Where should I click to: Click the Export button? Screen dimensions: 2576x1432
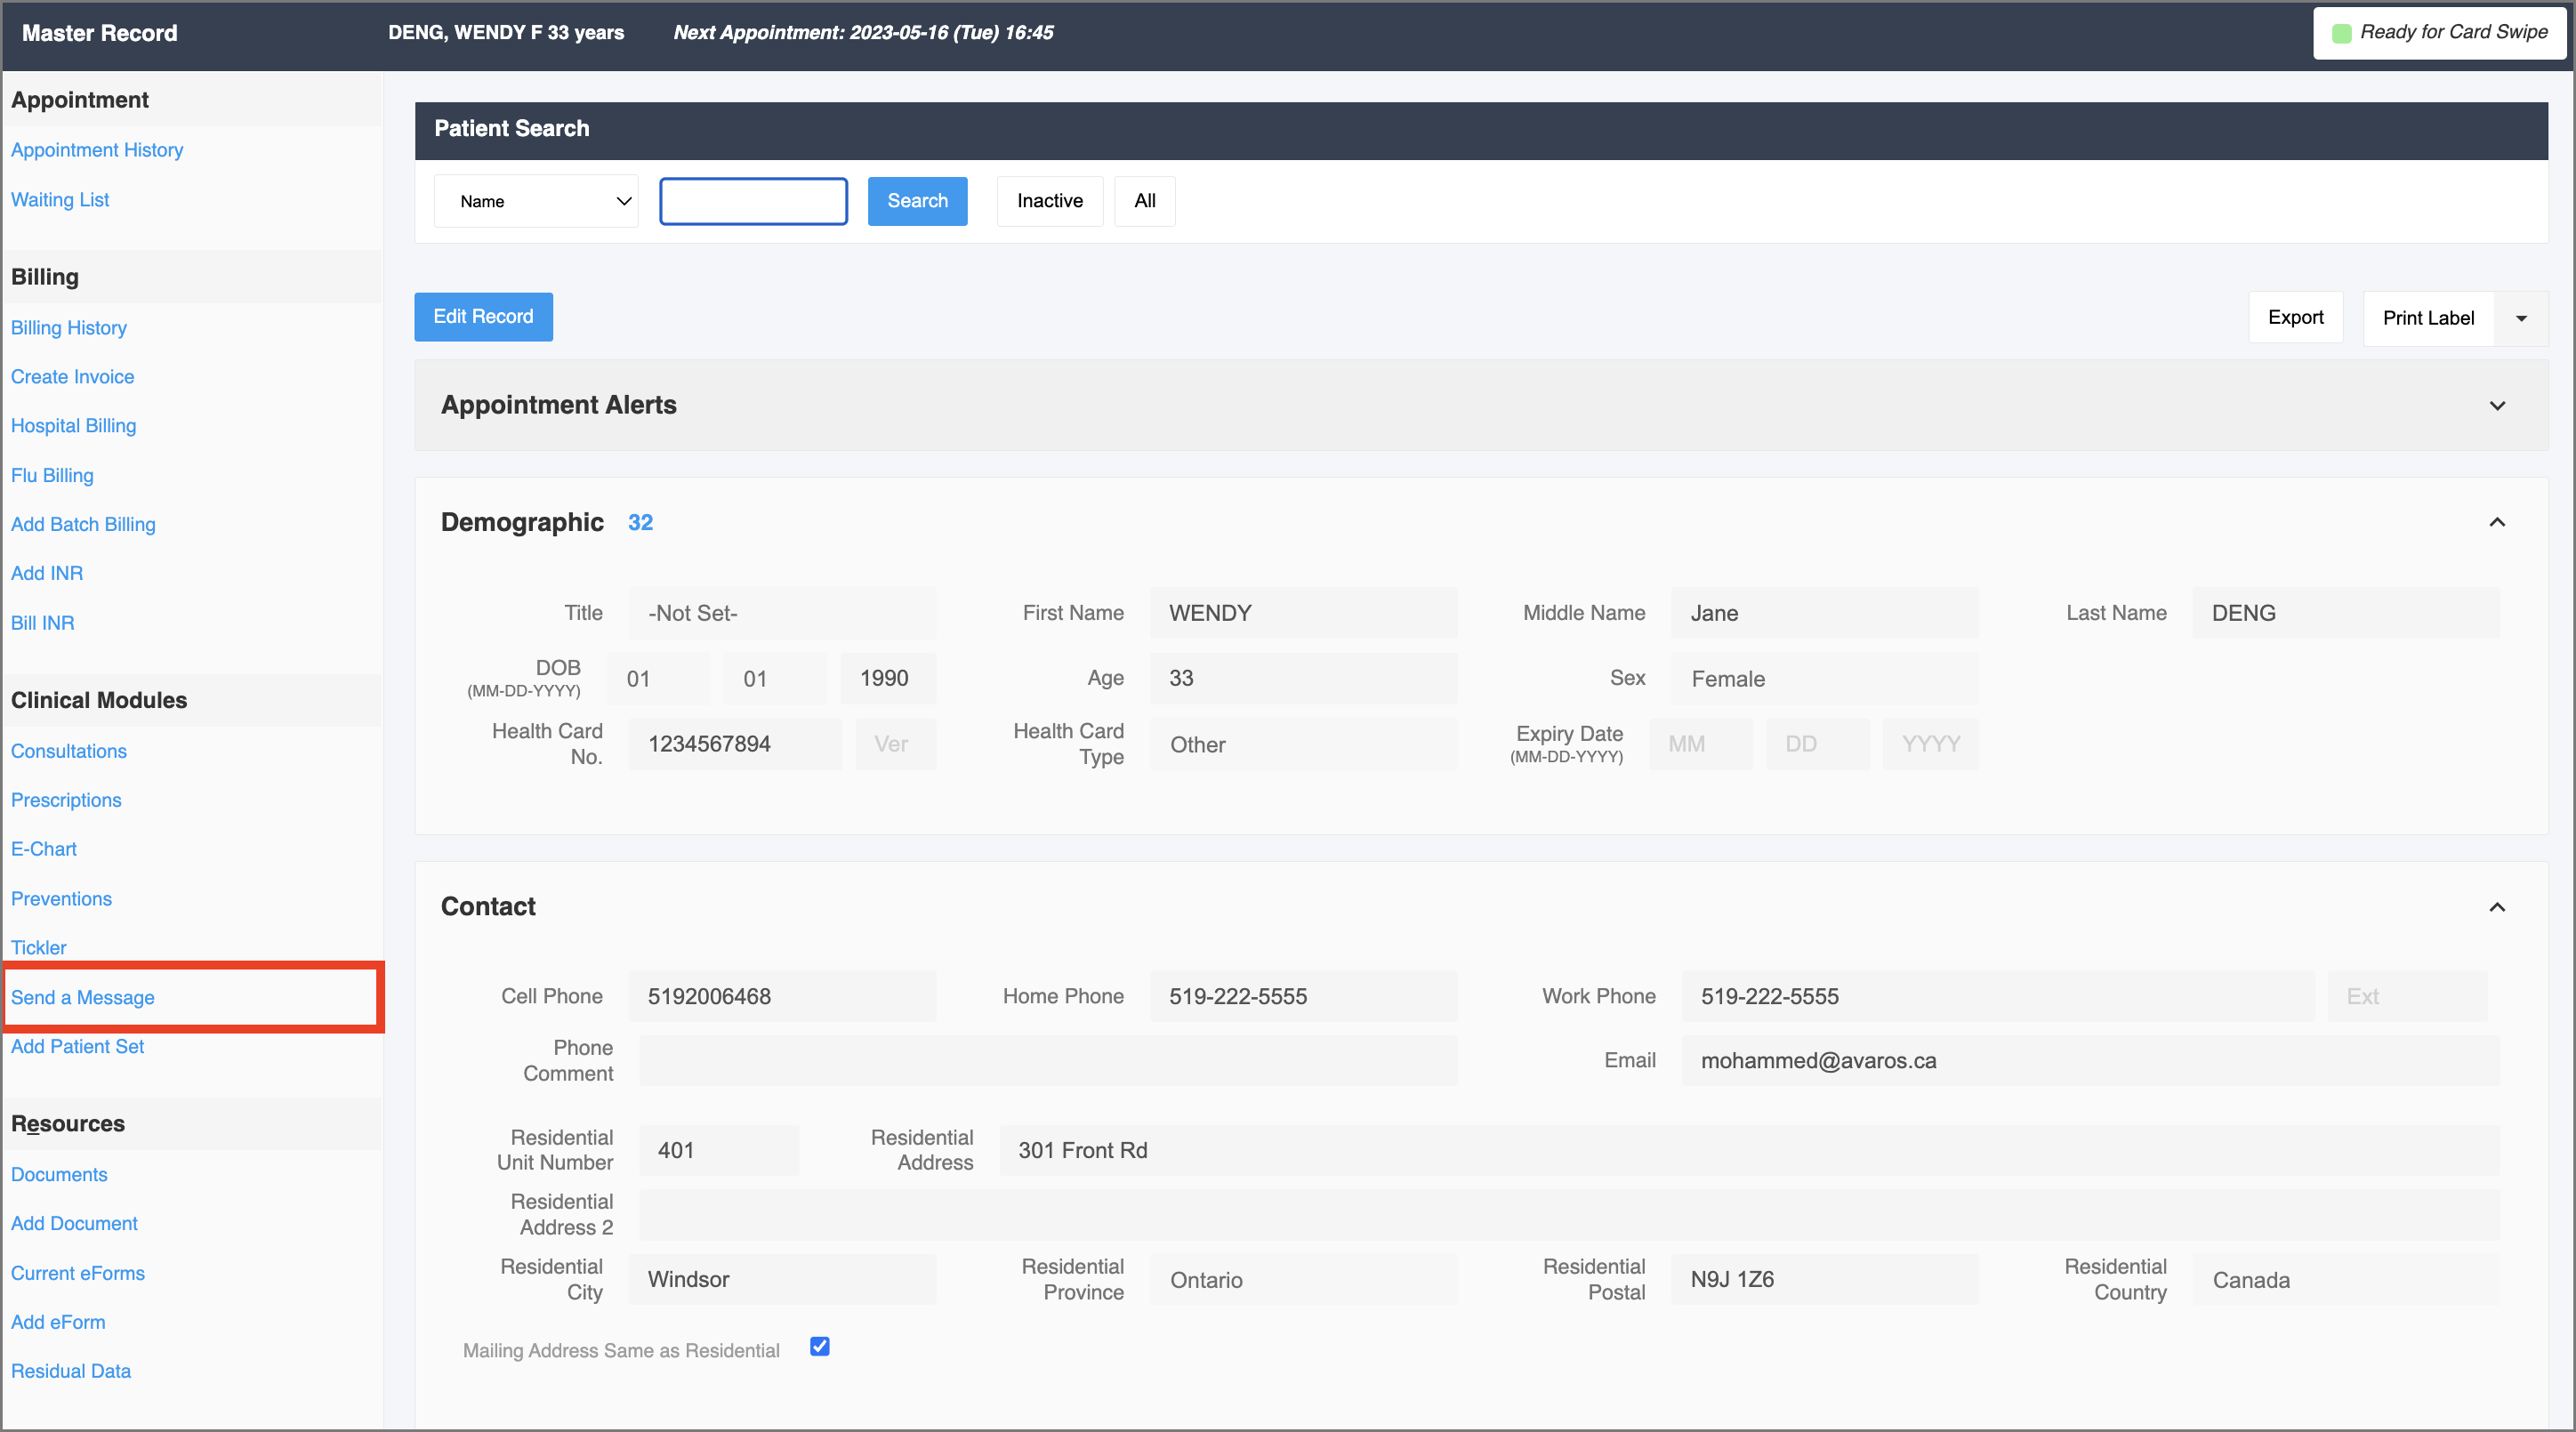pyautogui.click(x=2295, y=317)
